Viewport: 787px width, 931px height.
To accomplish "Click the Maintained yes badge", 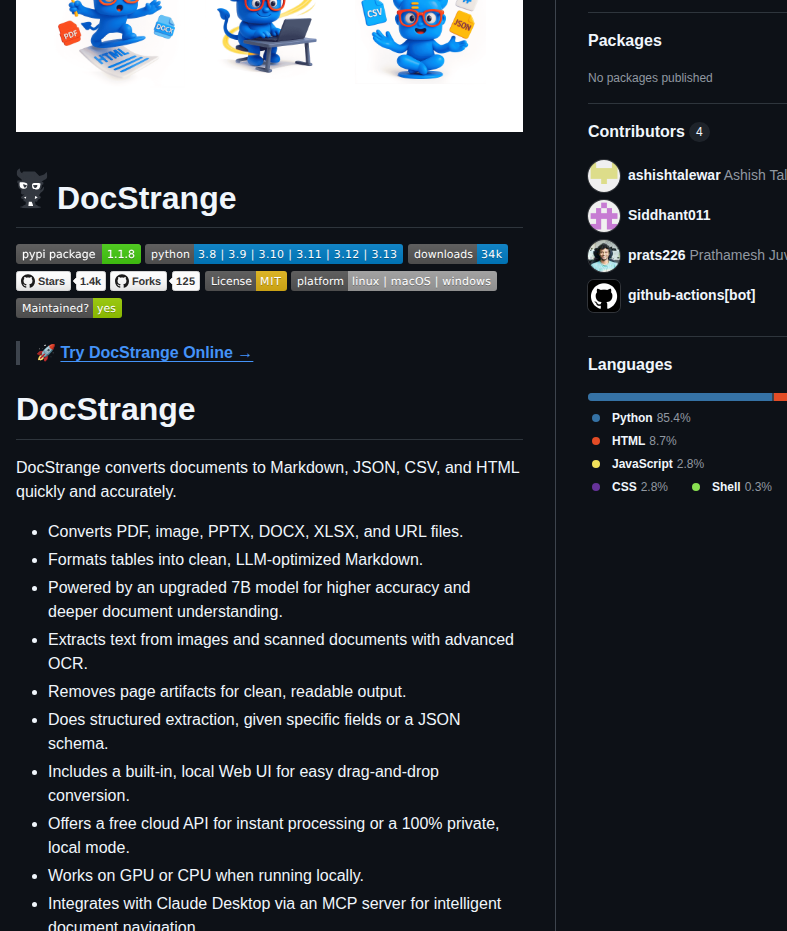I will pyautogui.click(x=69, y=308).
